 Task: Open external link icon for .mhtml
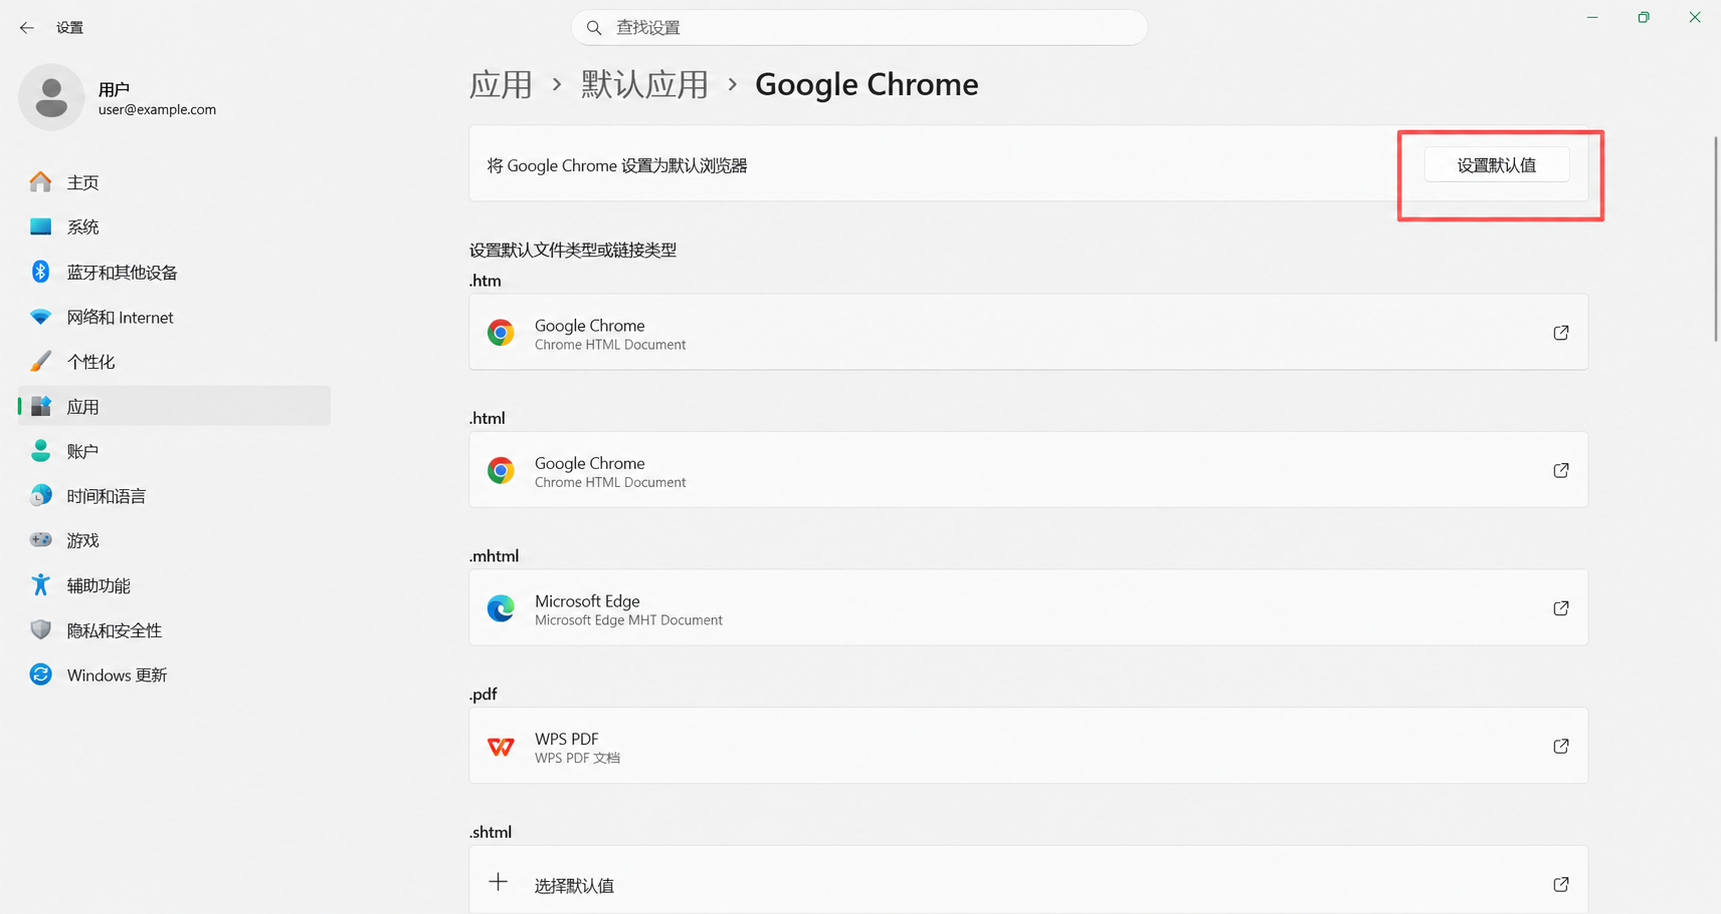click(x=1561, y=608)
